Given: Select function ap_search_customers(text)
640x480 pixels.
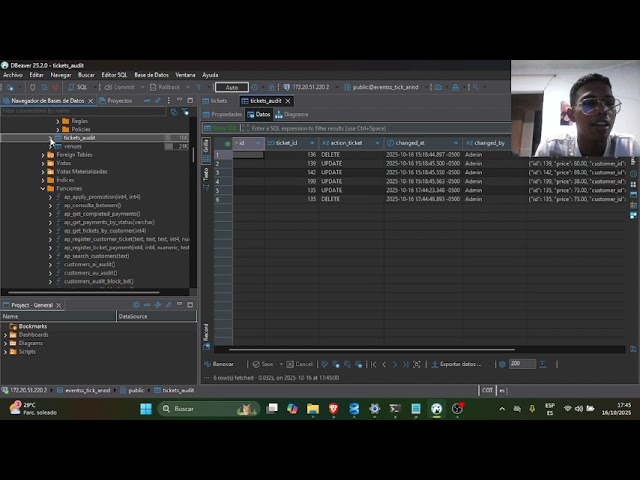Looking at the screenshot, I should pyautogui.click(x=96, y=256).
